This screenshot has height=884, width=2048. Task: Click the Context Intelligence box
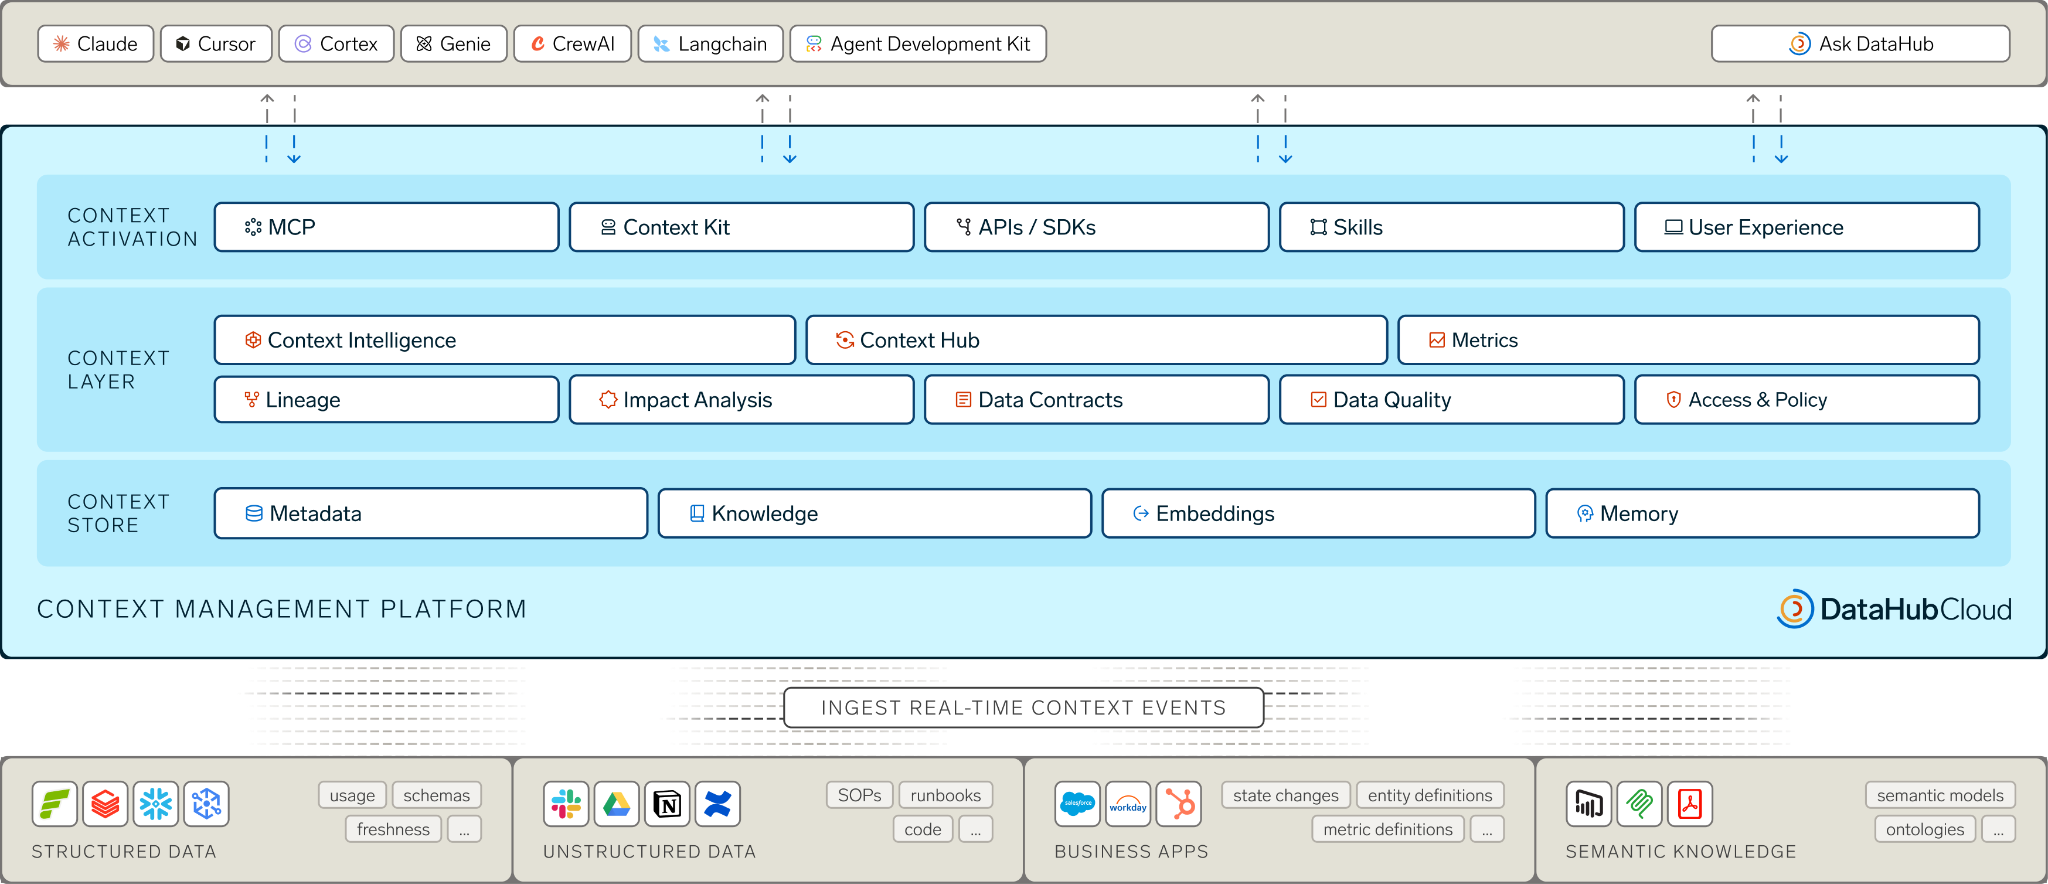(505, 340)
